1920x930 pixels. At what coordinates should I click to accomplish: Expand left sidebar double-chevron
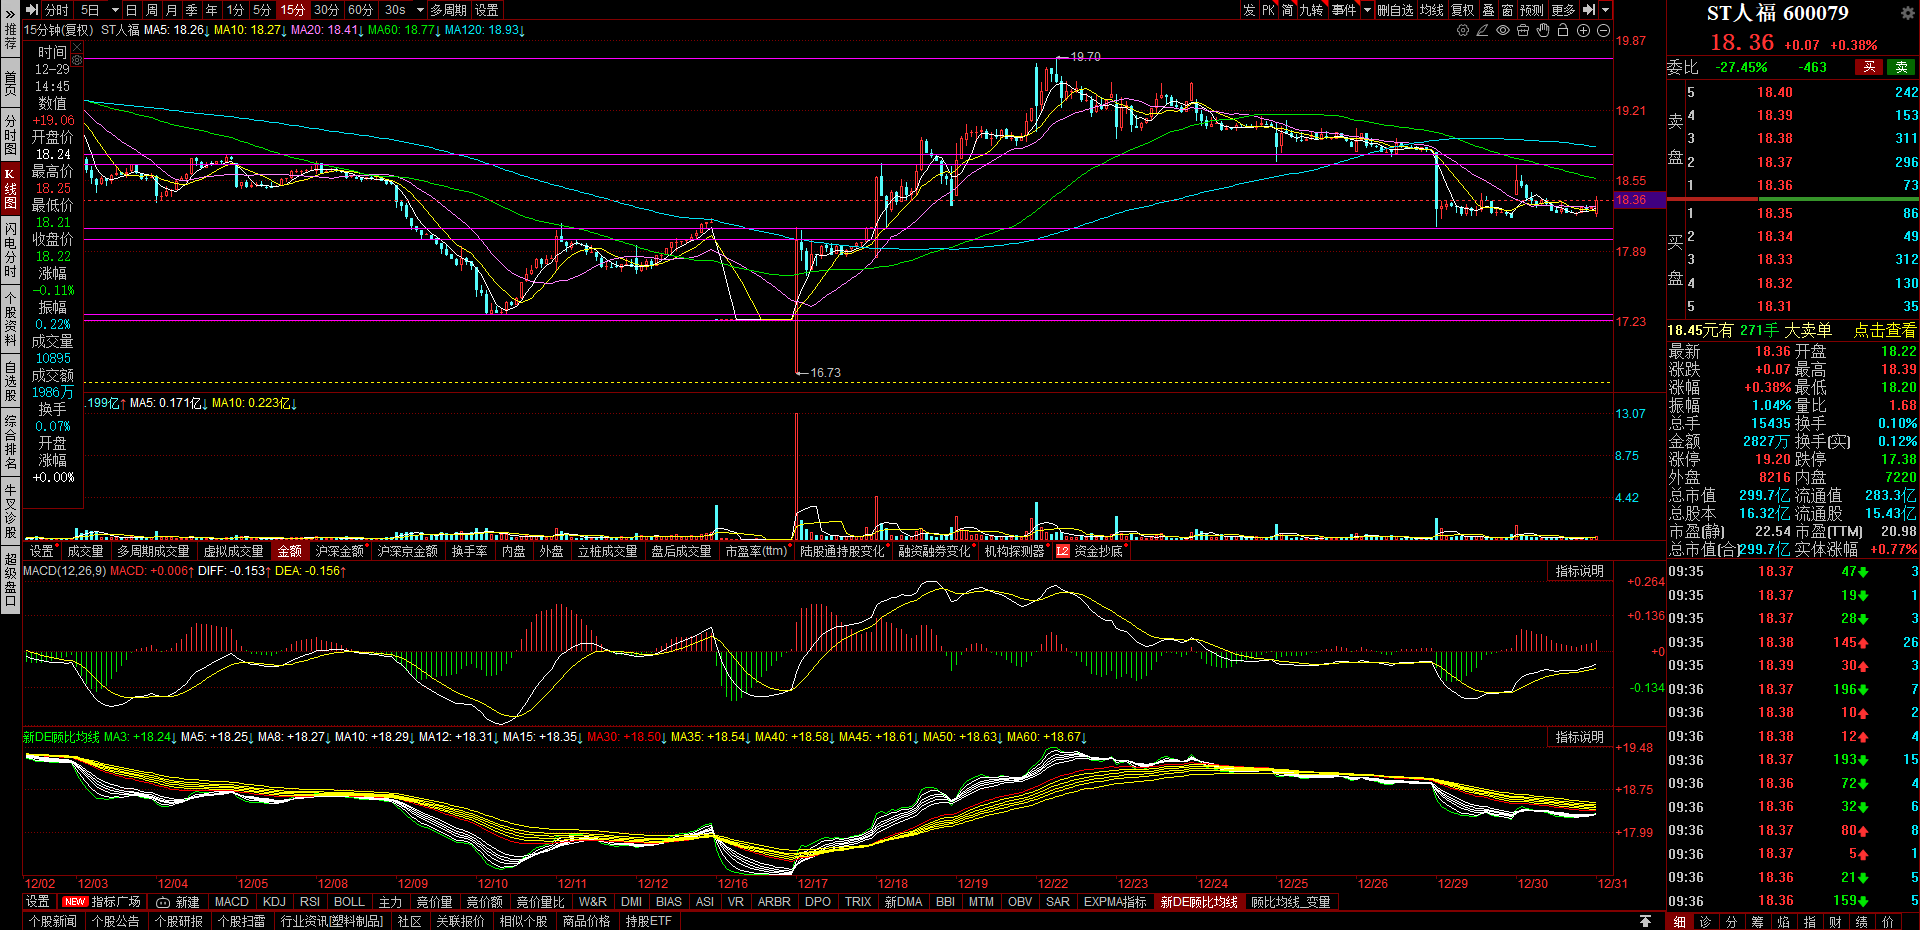[10, 14]
